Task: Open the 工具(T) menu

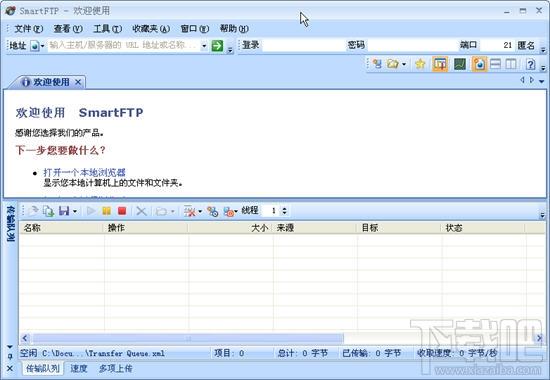Action: pos(107,29)
